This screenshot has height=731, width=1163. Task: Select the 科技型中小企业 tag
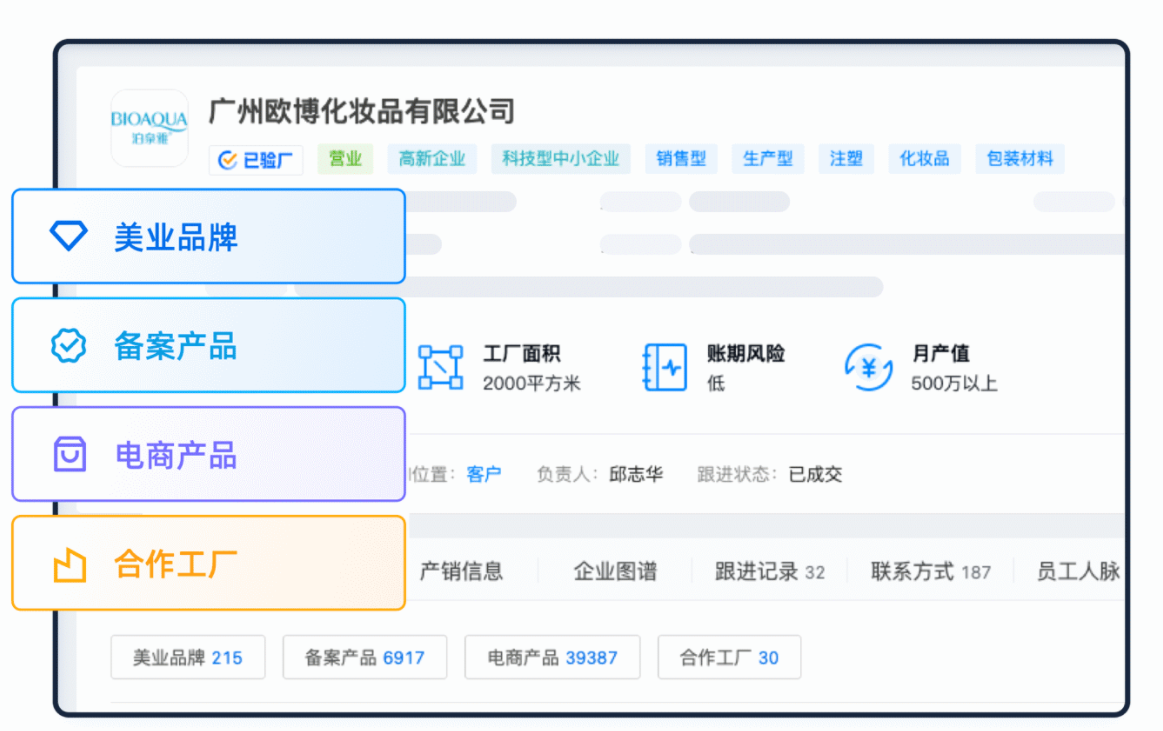tap(560, 158)
